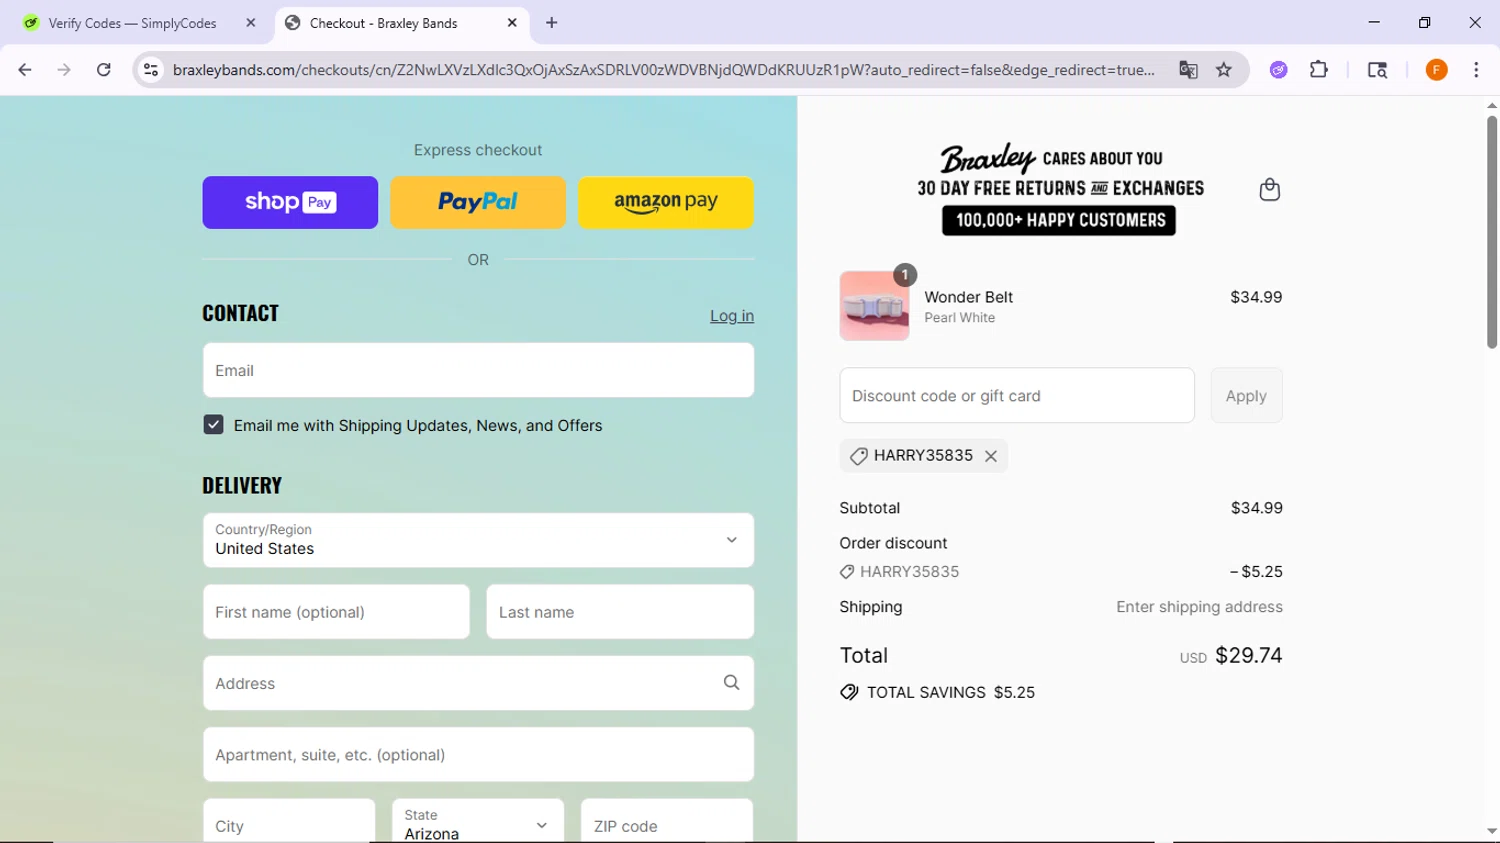The image size is (1500, 843).
Task: Click the total amount $29.74
Action: coord(1248,655)
